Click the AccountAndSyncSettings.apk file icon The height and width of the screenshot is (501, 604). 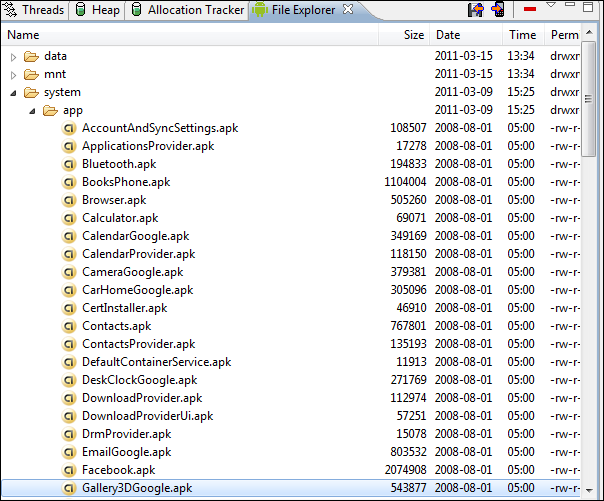pos(69,128)
